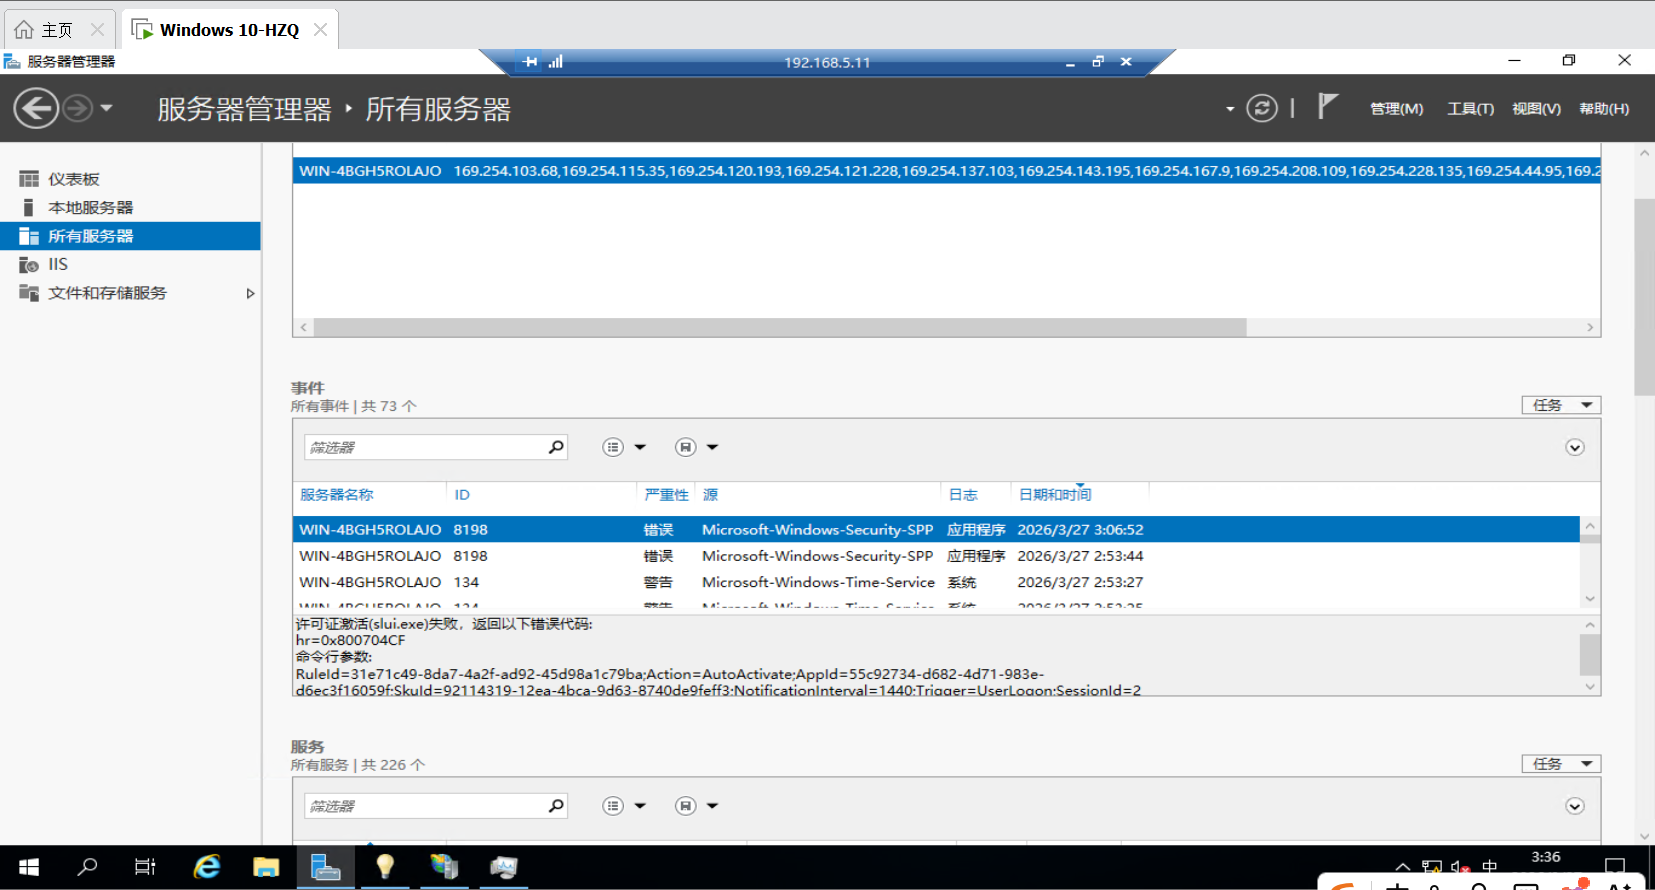Expand the events filter criteria chevron
The image size is (1655, 890).
pos(1575,447)
